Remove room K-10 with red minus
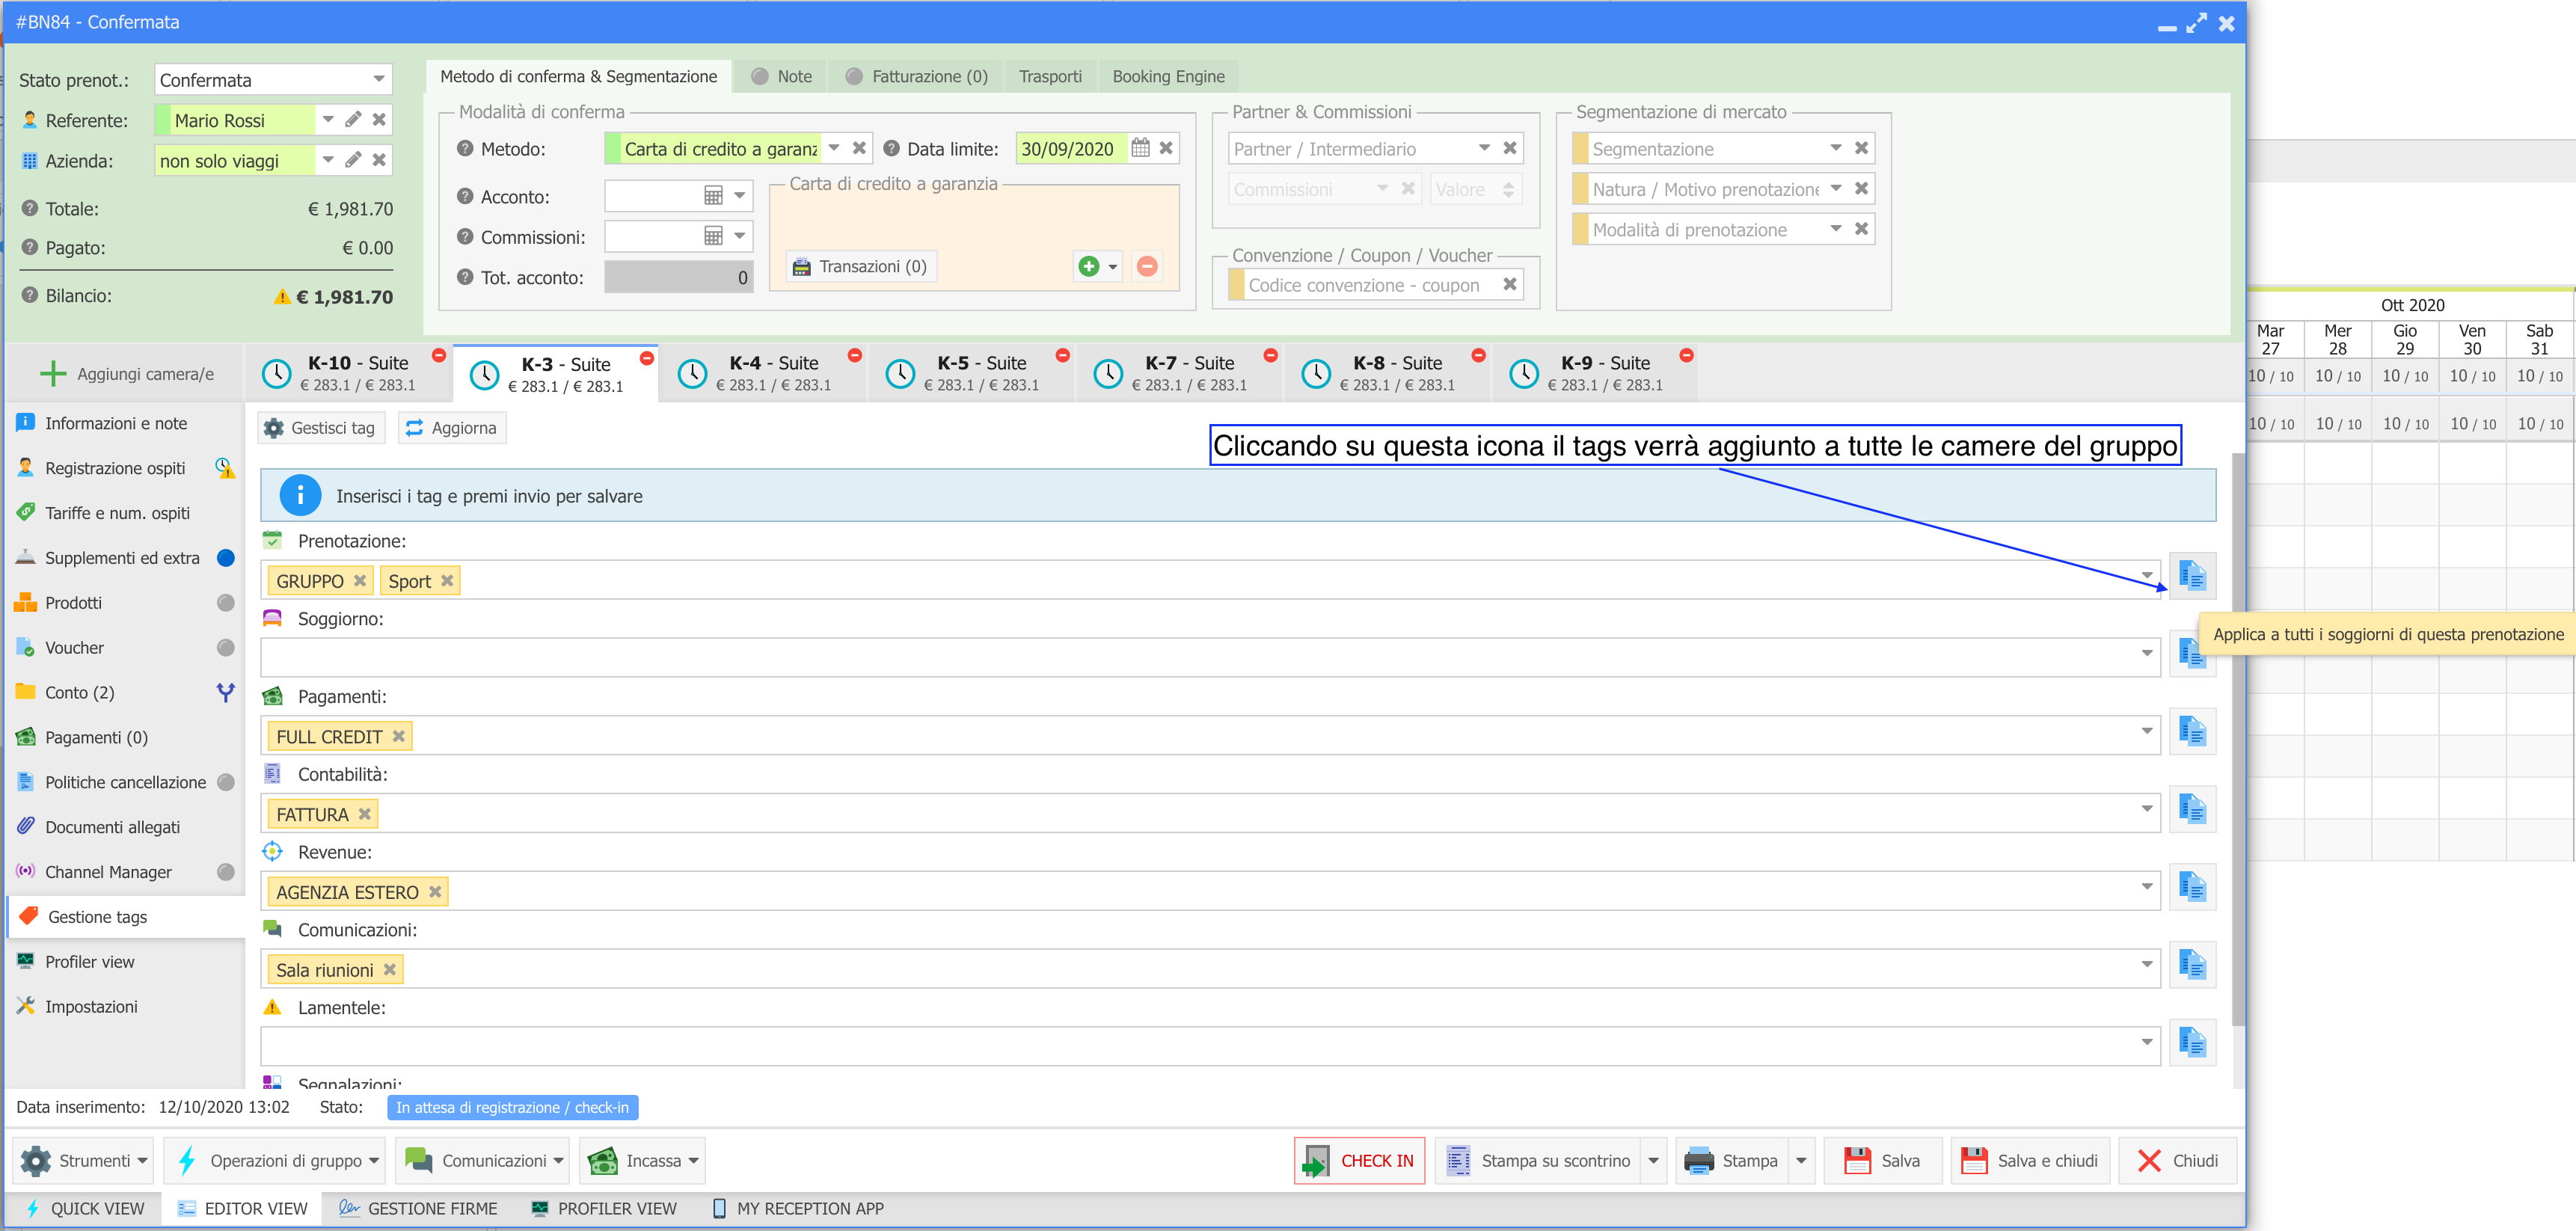 coord(438,356)
